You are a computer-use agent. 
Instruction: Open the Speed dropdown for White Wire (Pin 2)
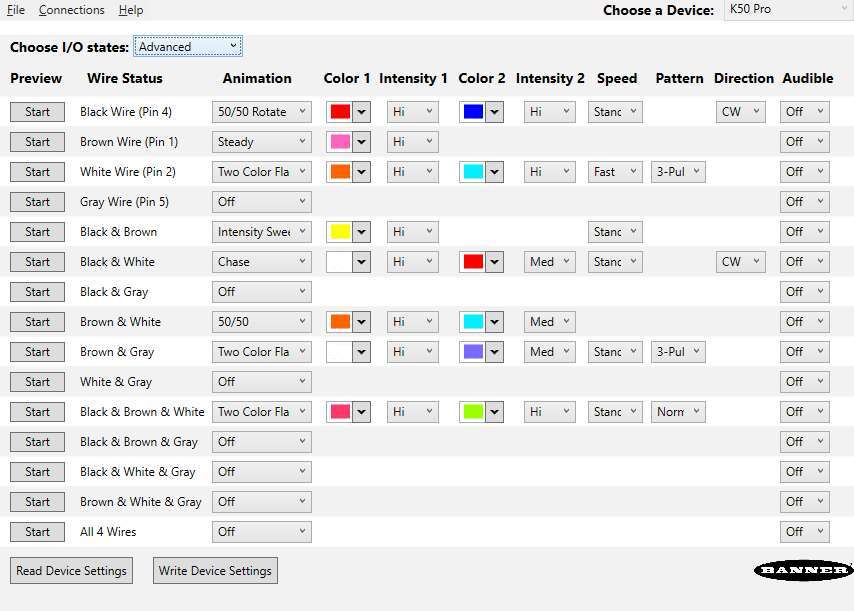(614, 171)
